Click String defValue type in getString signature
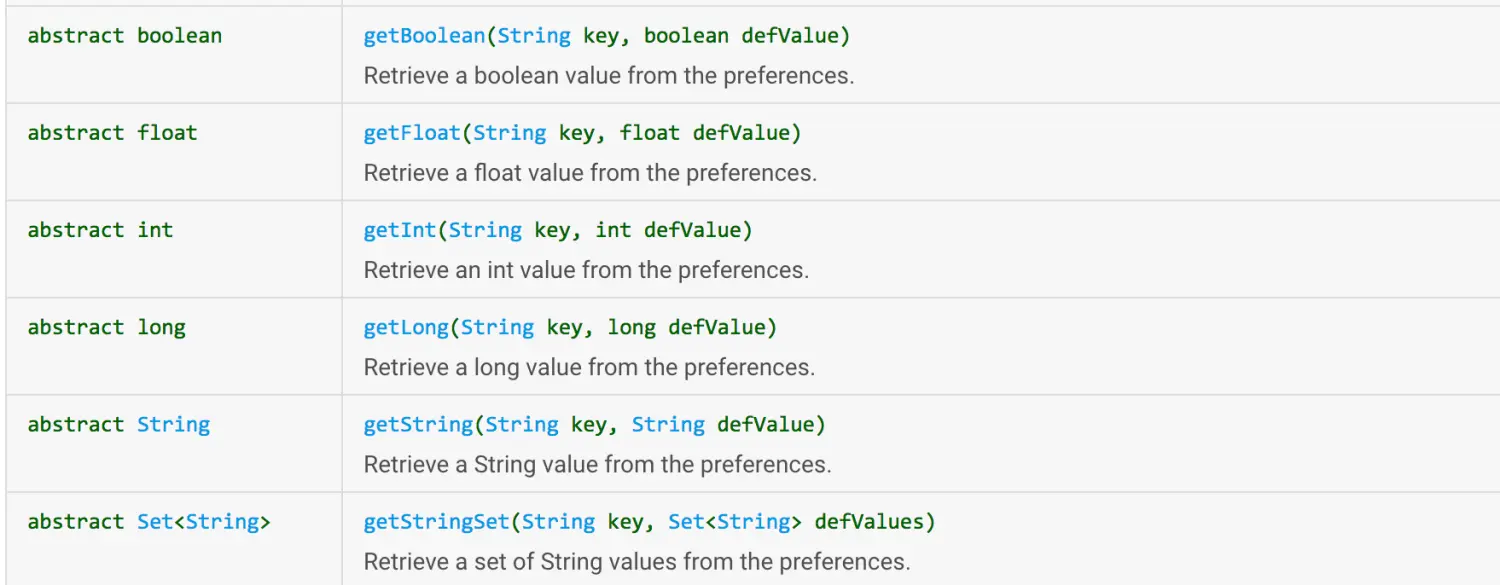The image size is (1500, 585). click(x=668, y=424)
